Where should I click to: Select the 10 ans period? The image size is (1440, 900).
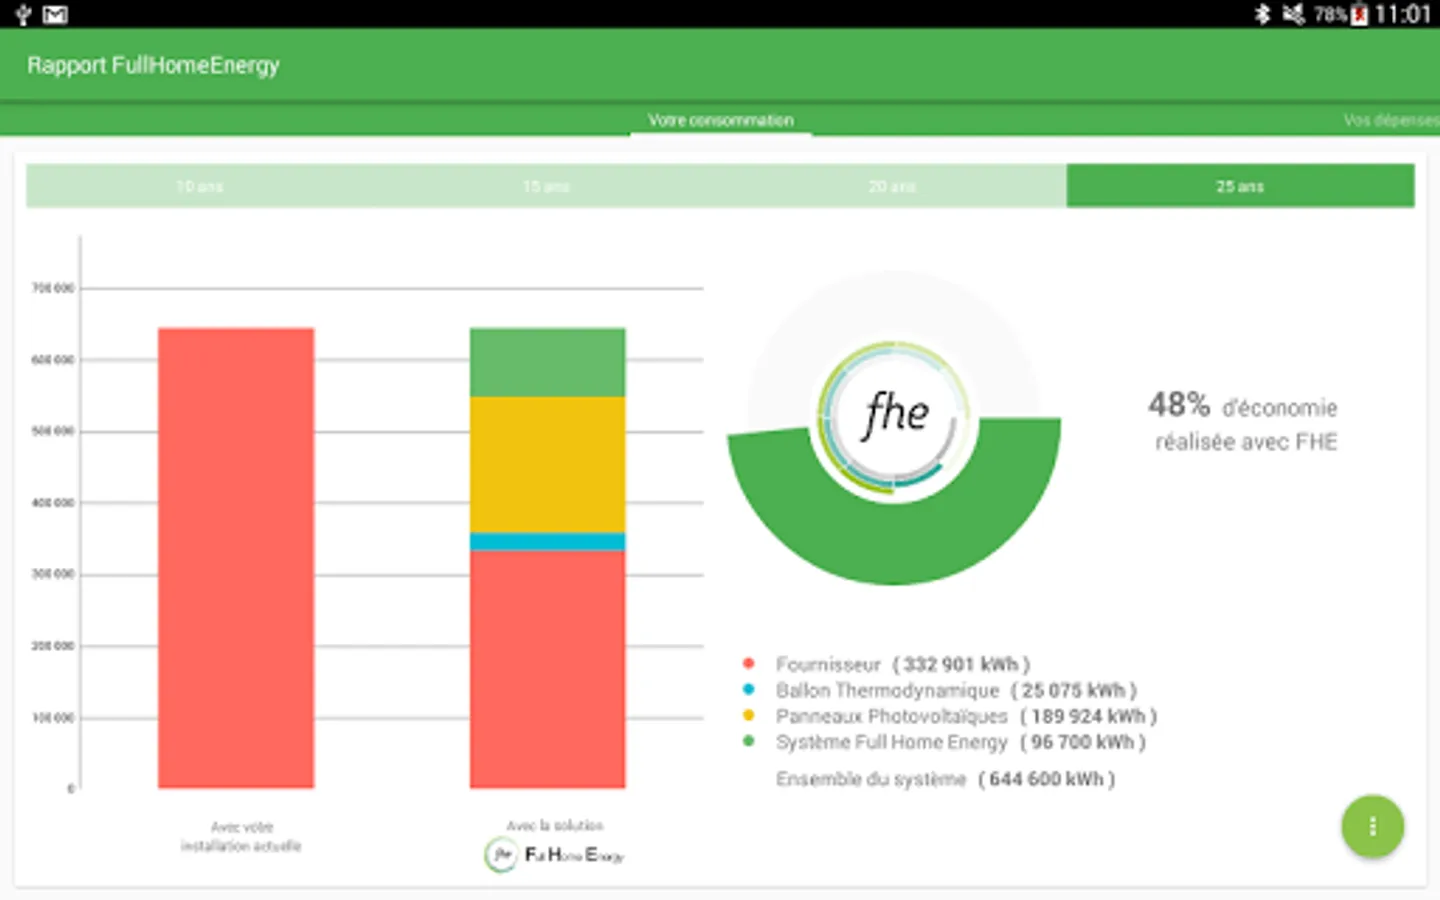(199, 186)
